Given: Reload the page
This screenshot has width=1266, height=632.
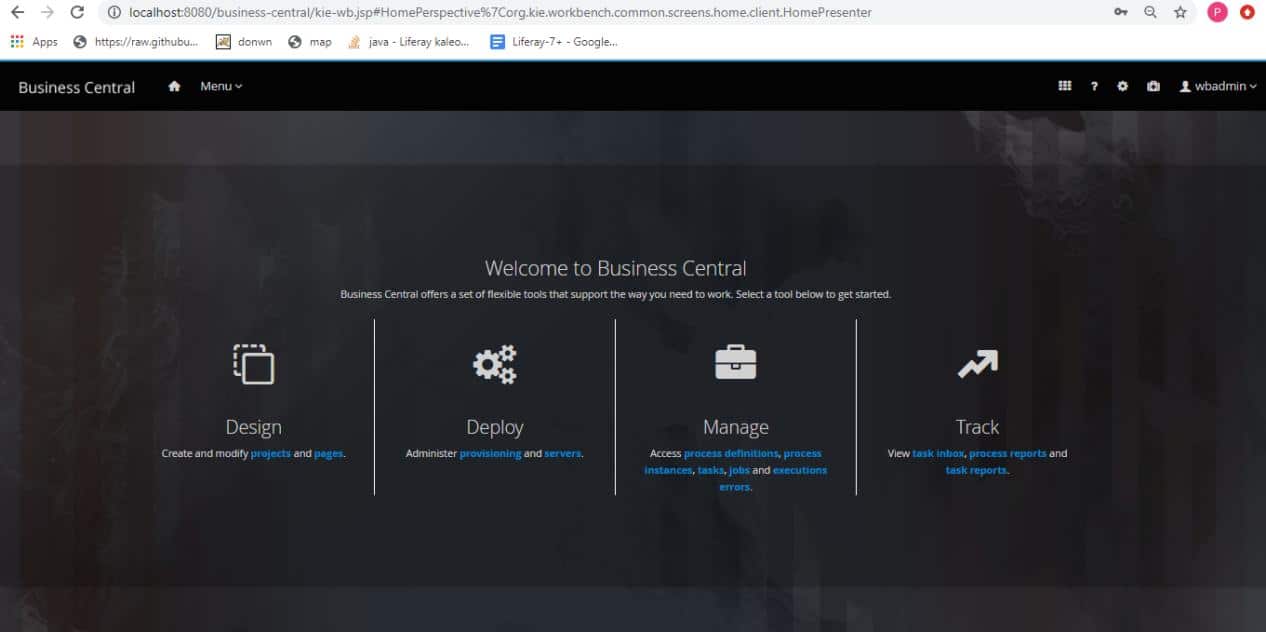Looking at the screenshot, I should (x=78, y=13).
